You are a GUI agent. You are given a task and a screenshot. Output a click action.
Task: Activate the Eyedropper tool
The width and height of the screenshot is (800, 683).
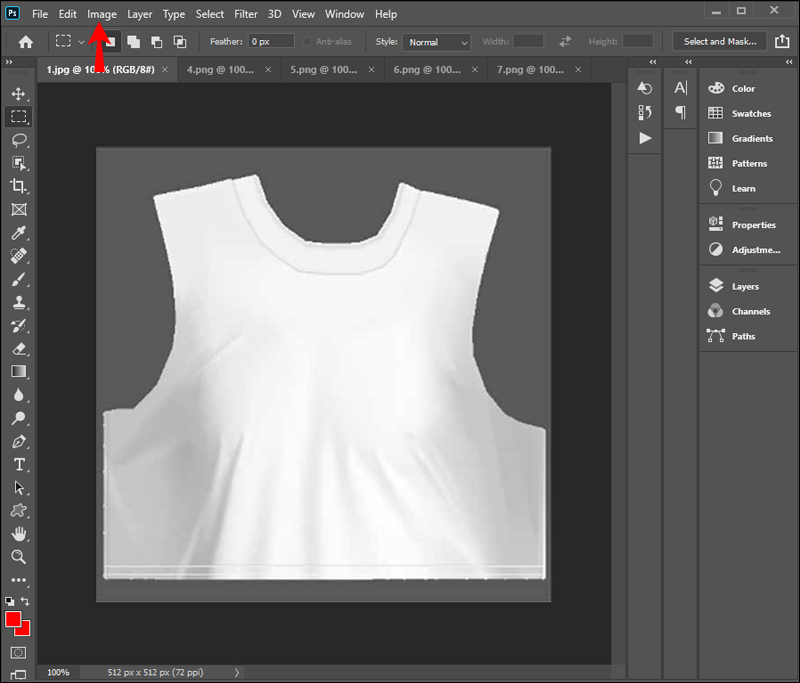pyautogui.click(x=19, y=233)
